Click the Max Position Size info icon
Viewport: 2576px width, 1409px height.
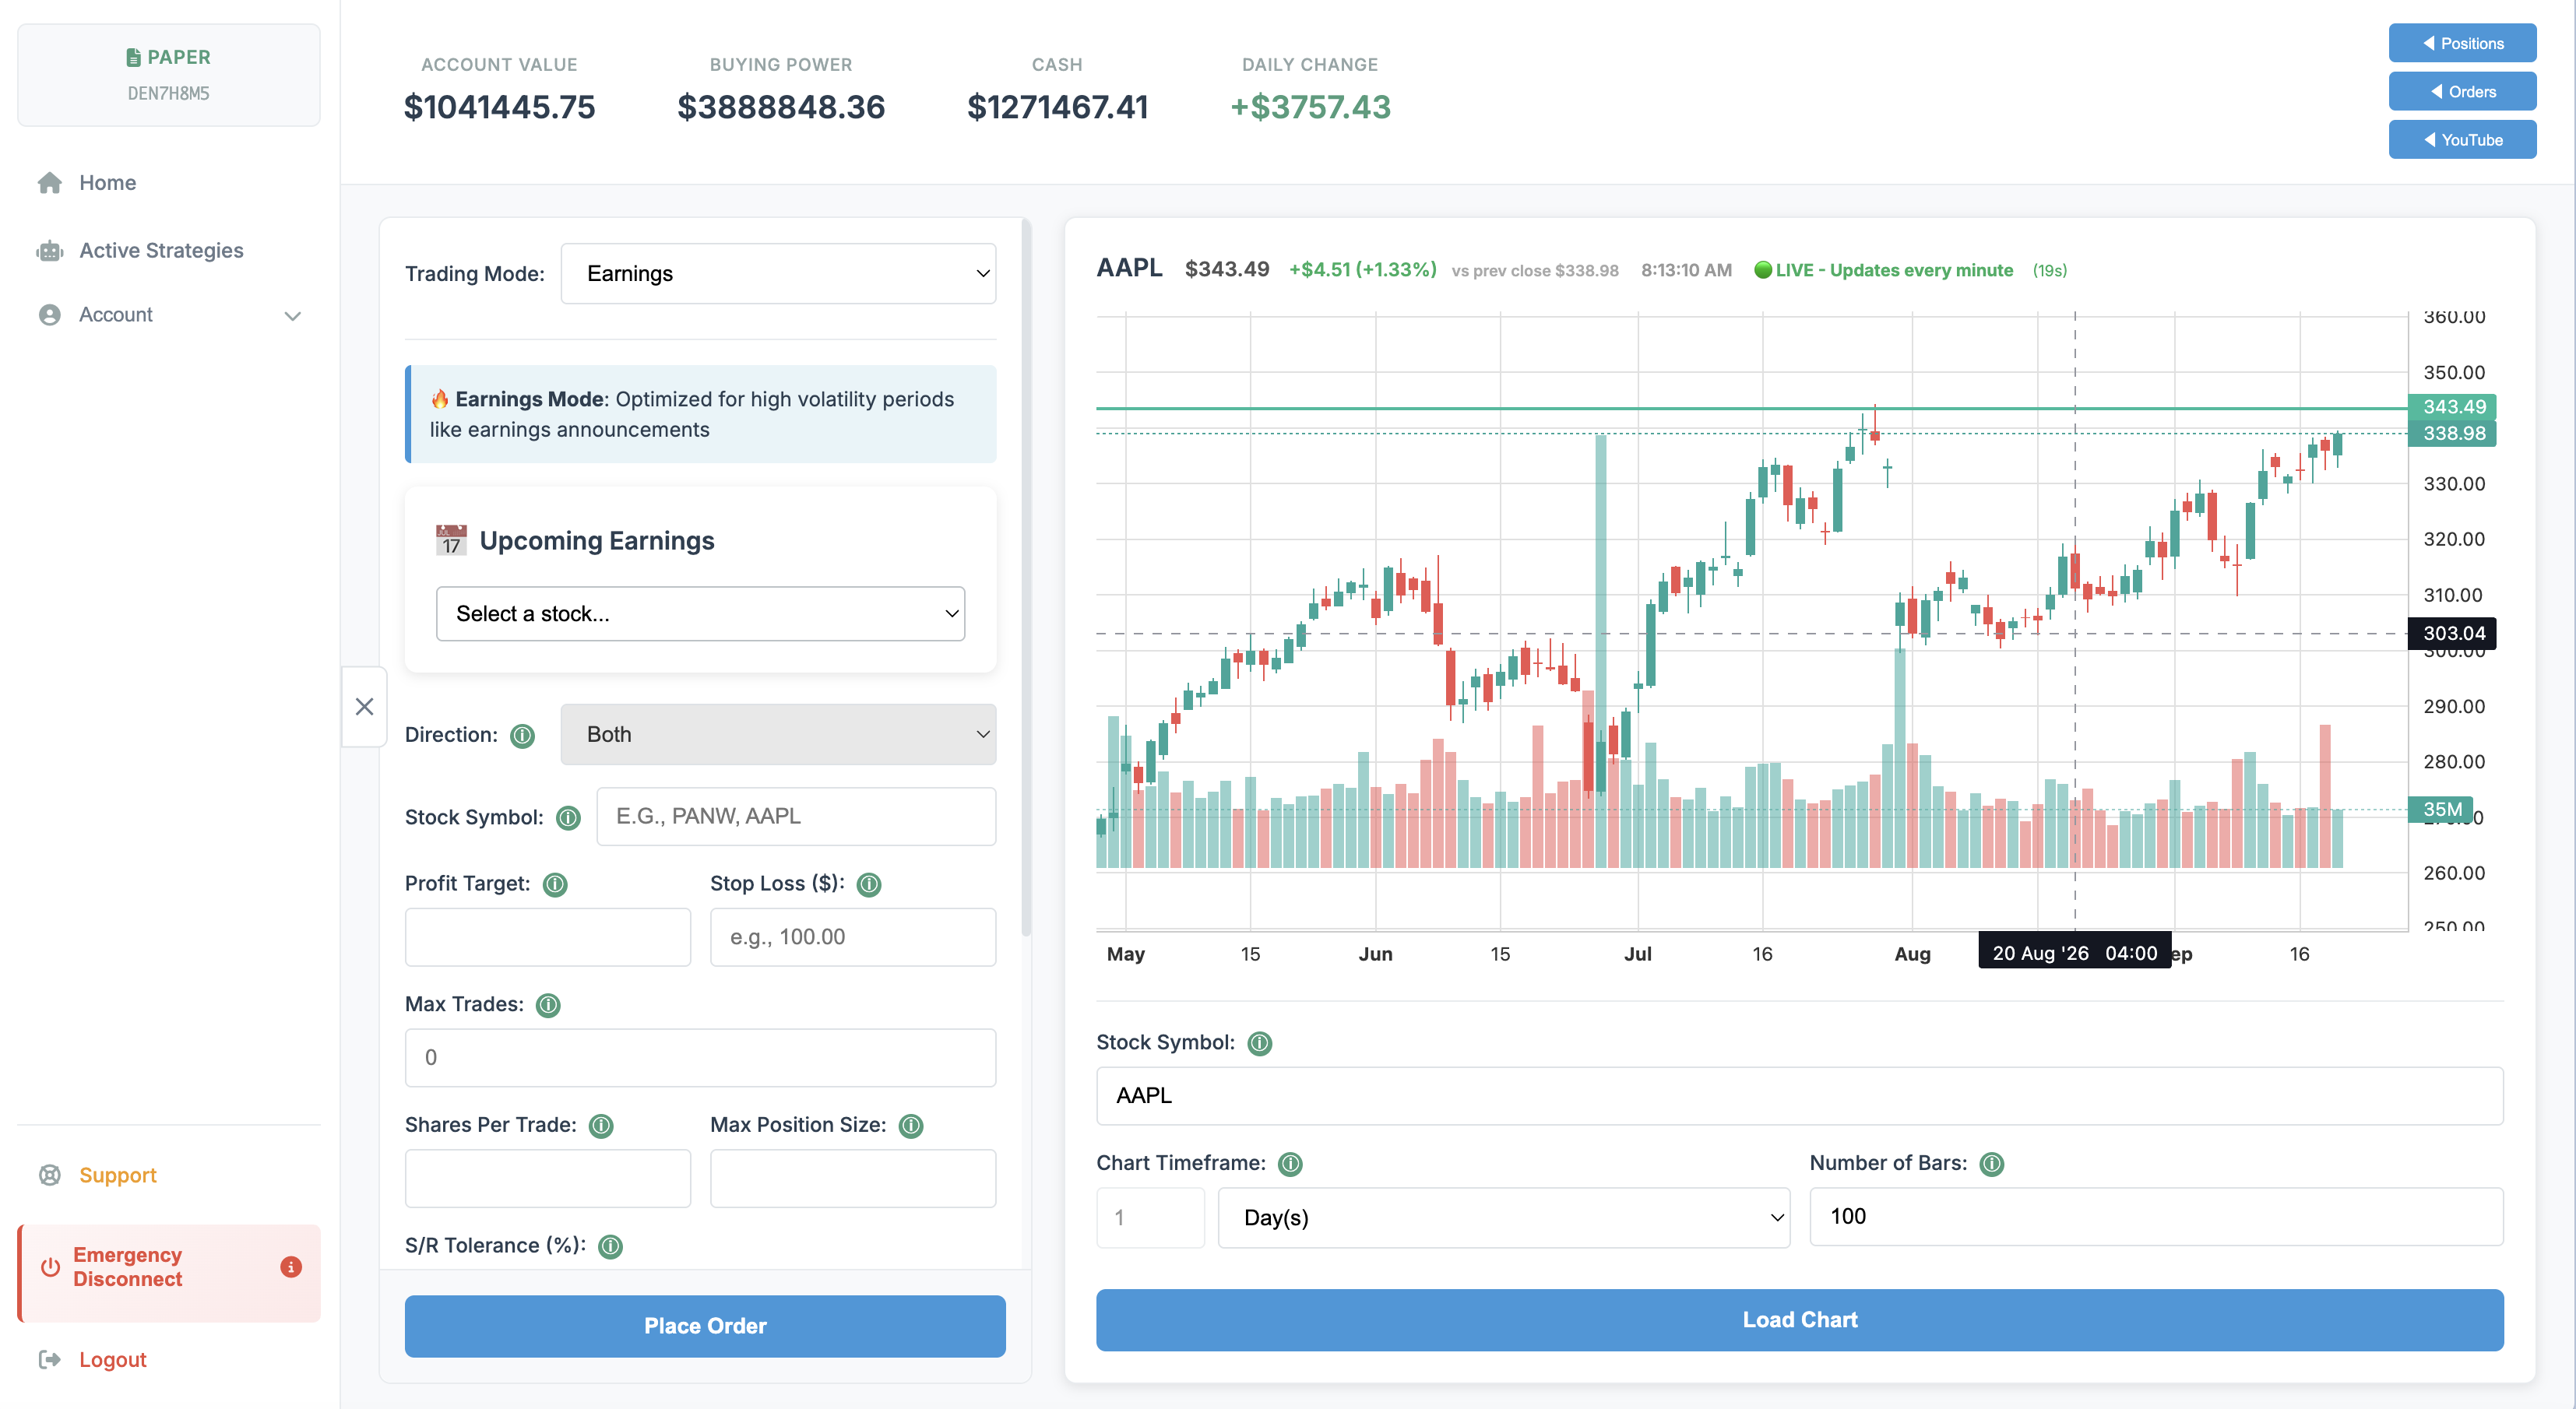tap(911, 1126)
